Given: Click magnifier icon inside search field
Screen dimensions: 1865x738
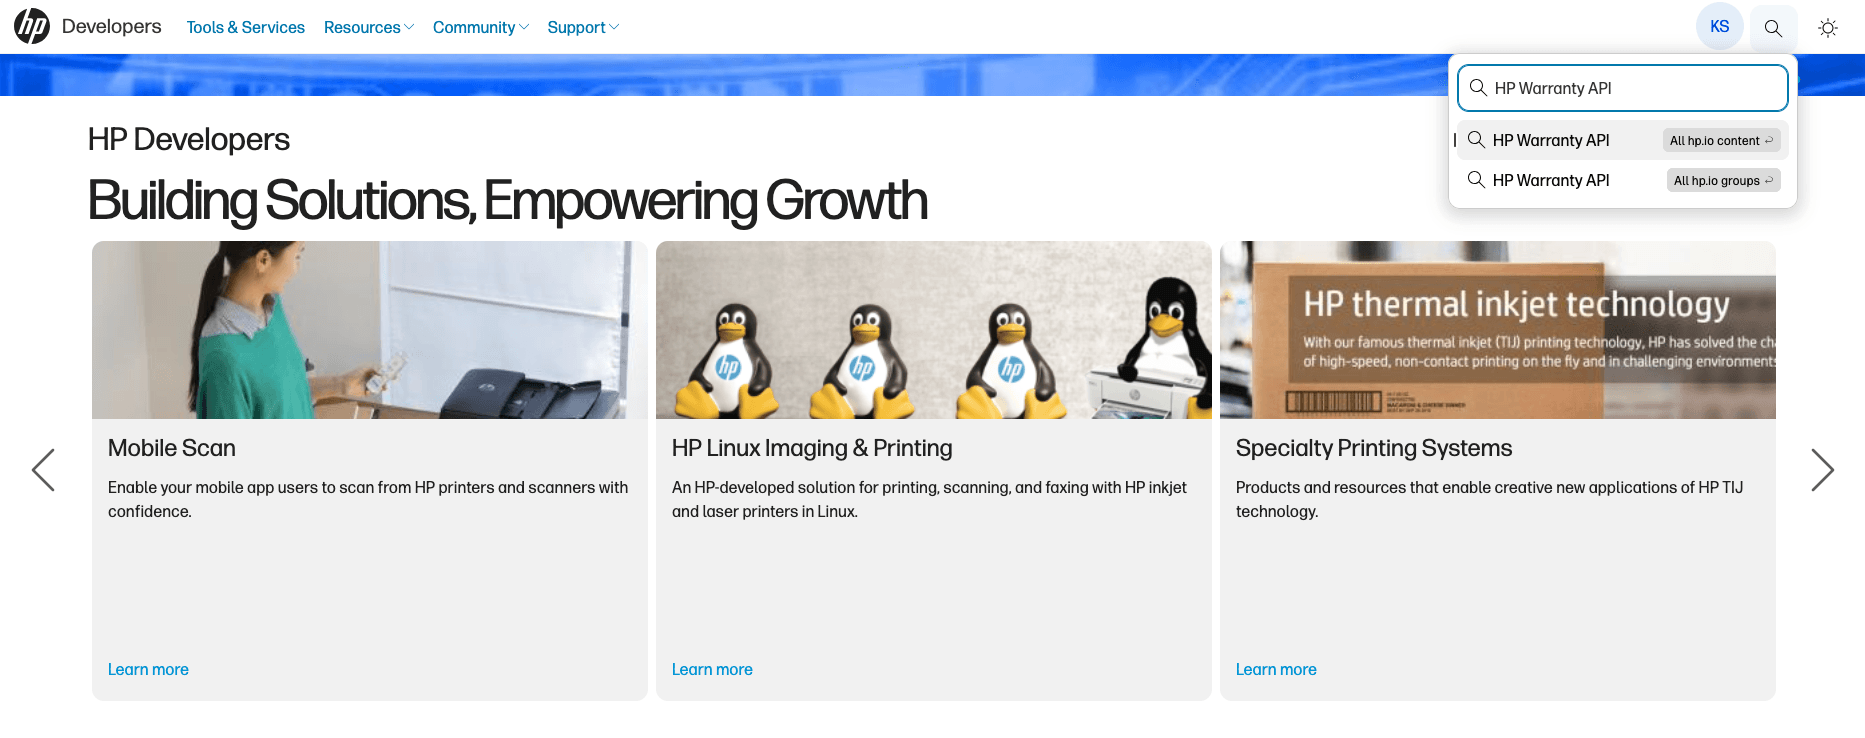Looking at the screenshot, I should [x=1478, y=88].
